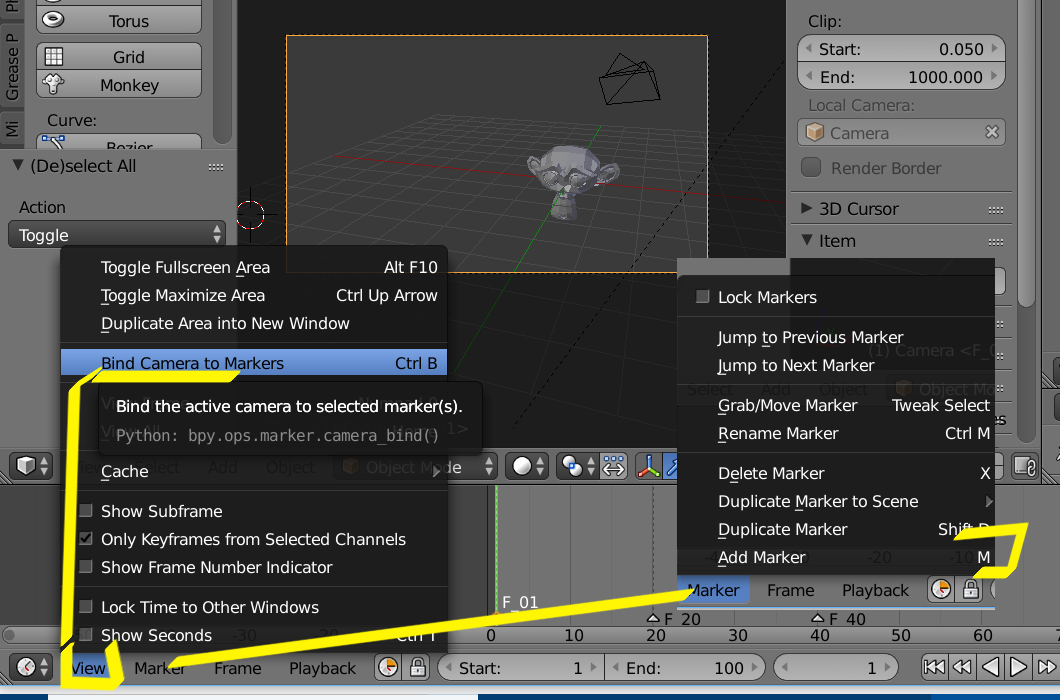
Task: Open viewport shading sphere dropdown
Action: (527, 466)
